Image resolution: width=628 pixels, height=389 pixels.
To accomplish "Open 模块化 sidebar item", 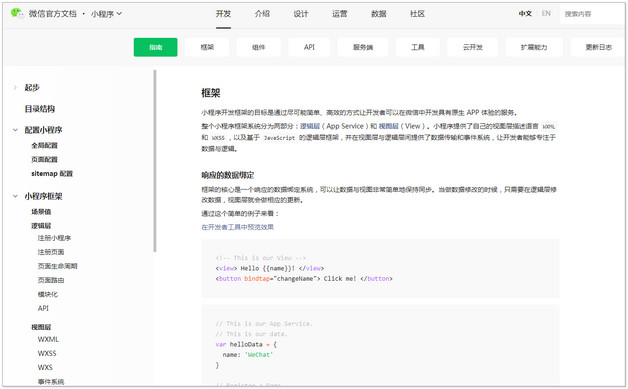I will [x=48, y=294].
